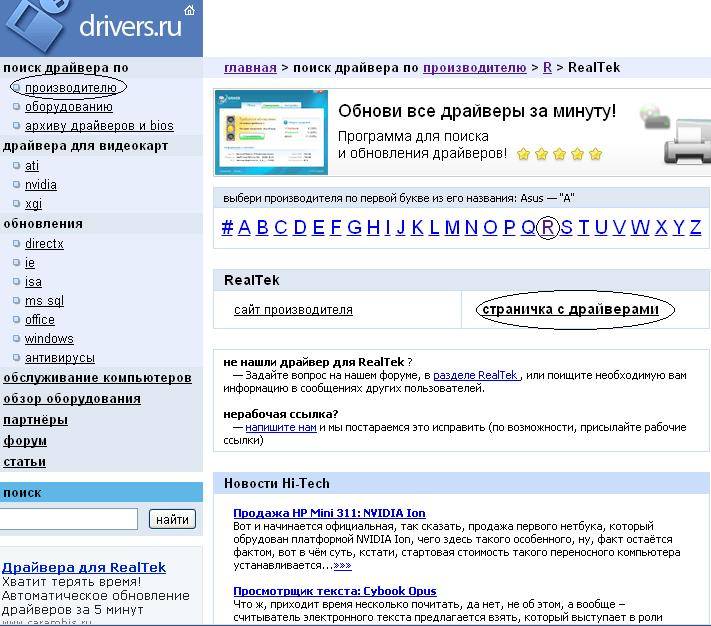The image size is (711, 626).
Task: Select letter M in alphabet index
Action: click(x=452, y=227)
